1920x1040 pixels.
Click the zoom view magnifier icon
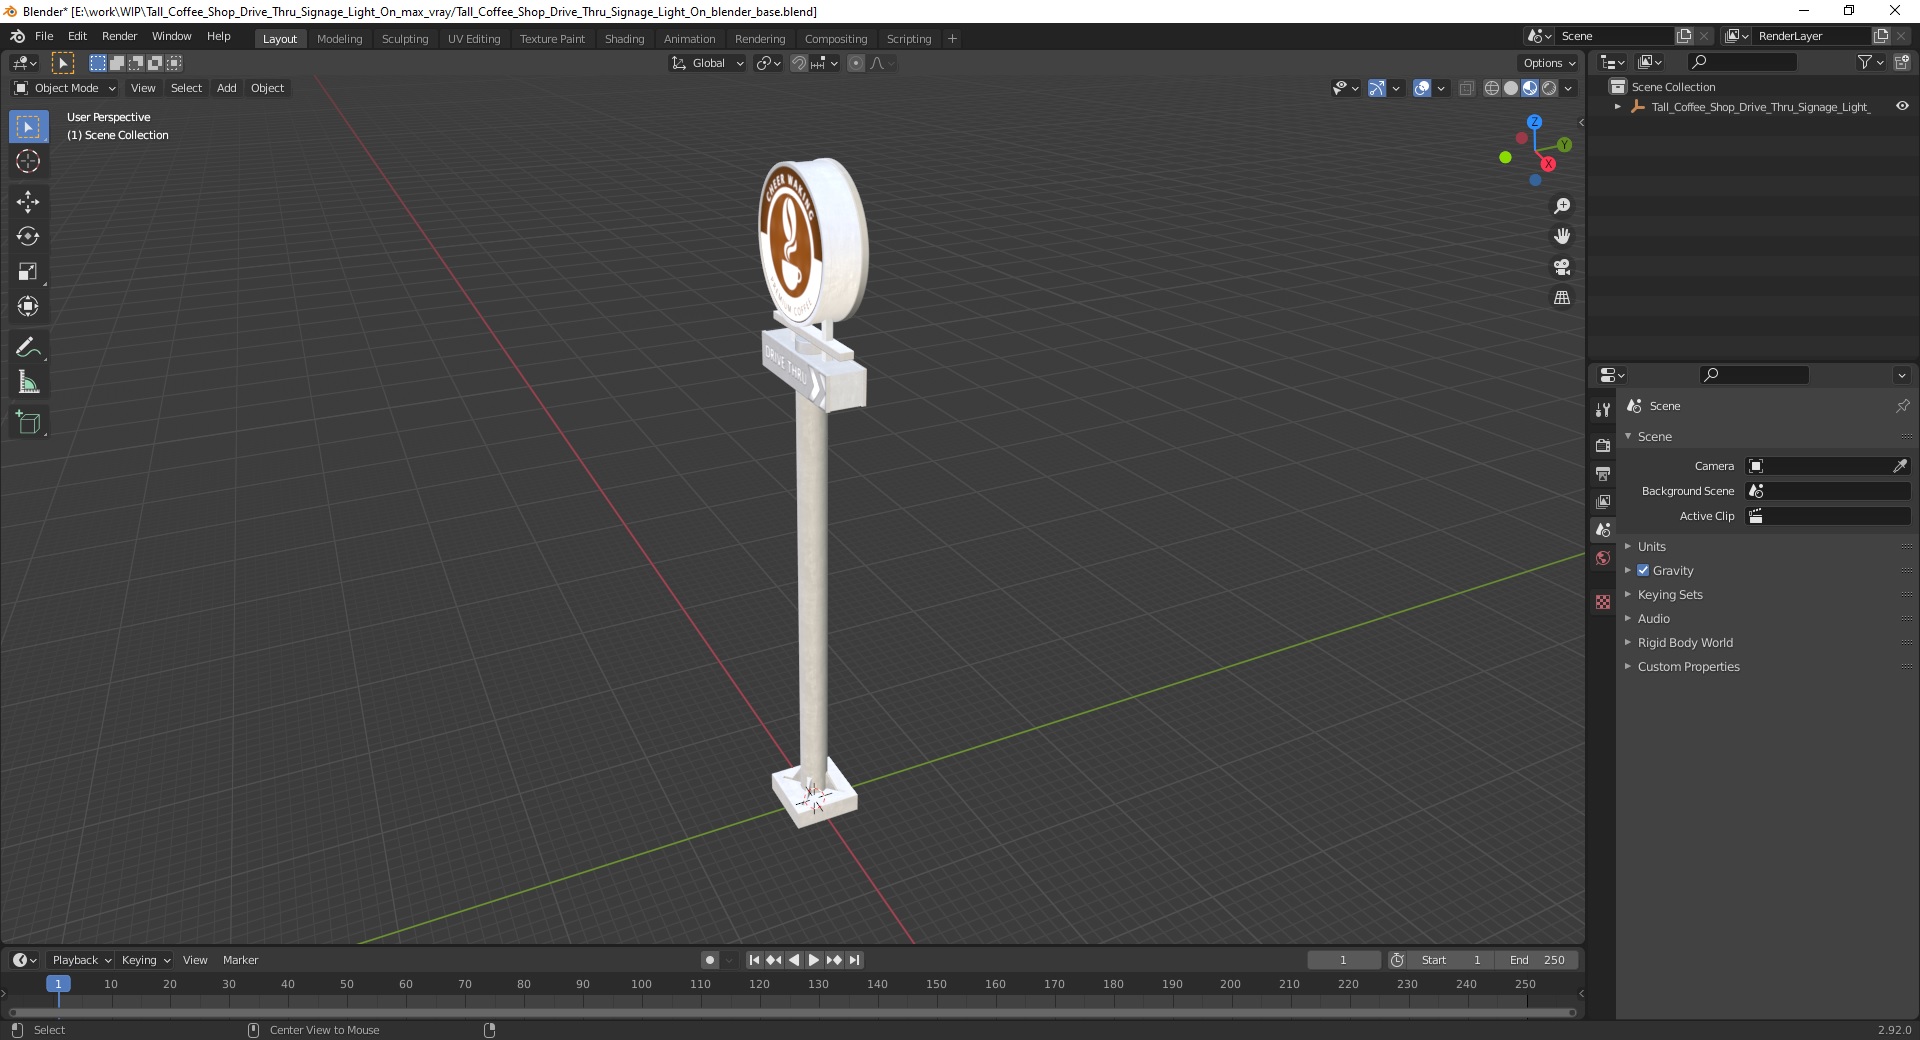point(1562,206)
